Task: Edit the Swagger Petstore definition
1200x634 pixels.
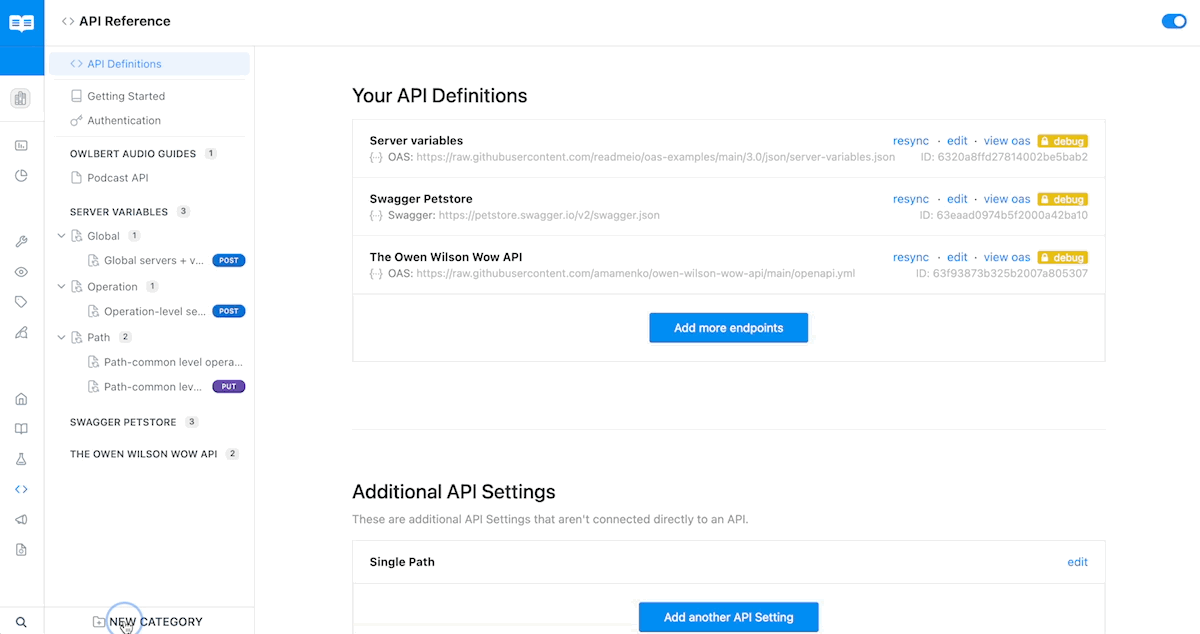Action: point(957,199)
